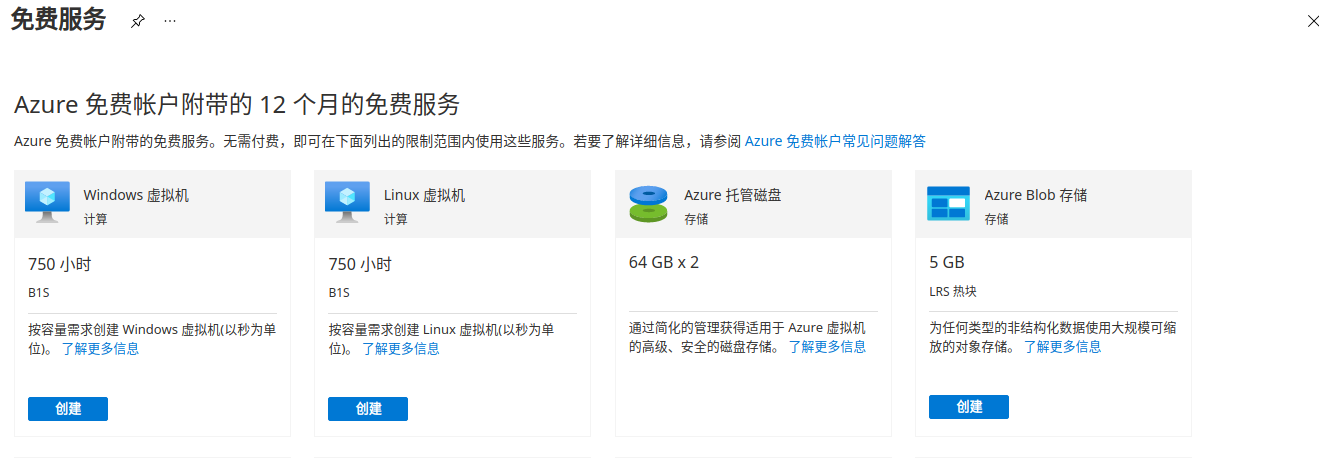Click the Linux 虚拟机 card title
1319x458 pixels.
pyautogui.click(x=424, y=195)
